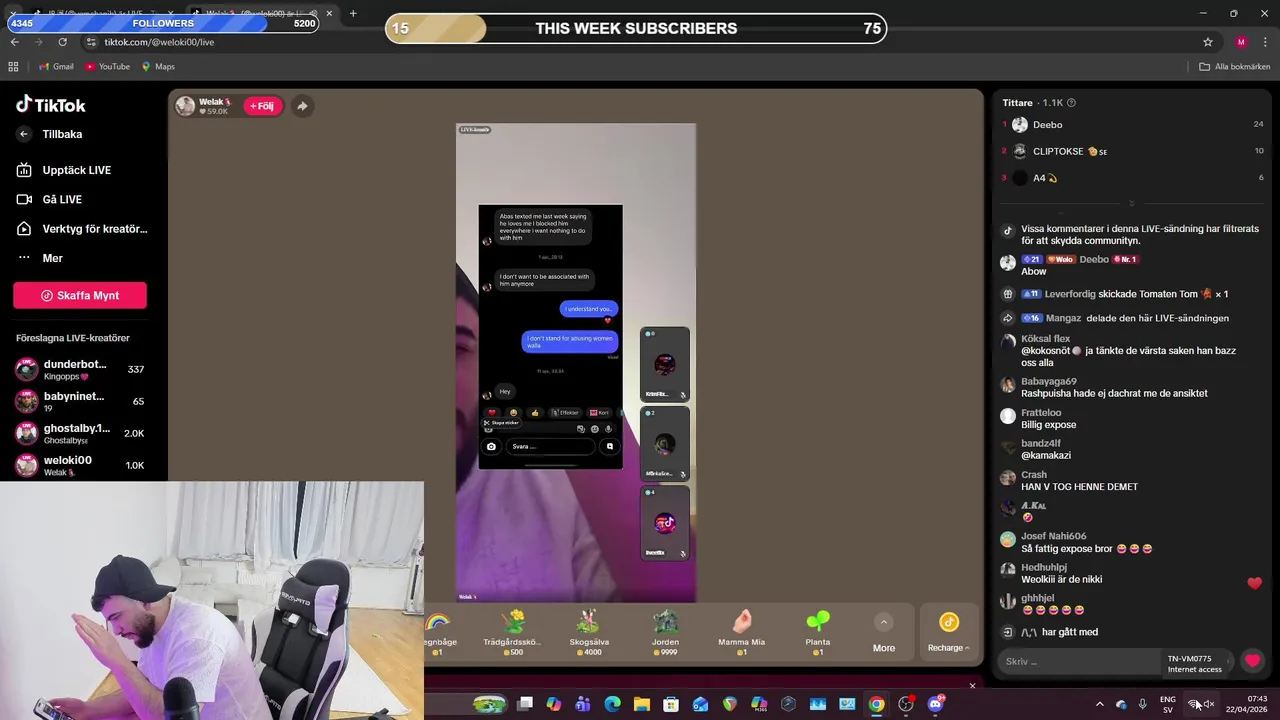
Task: Open the Chrome apps grid
Action: pyautogui.click(x=13, y=67)
